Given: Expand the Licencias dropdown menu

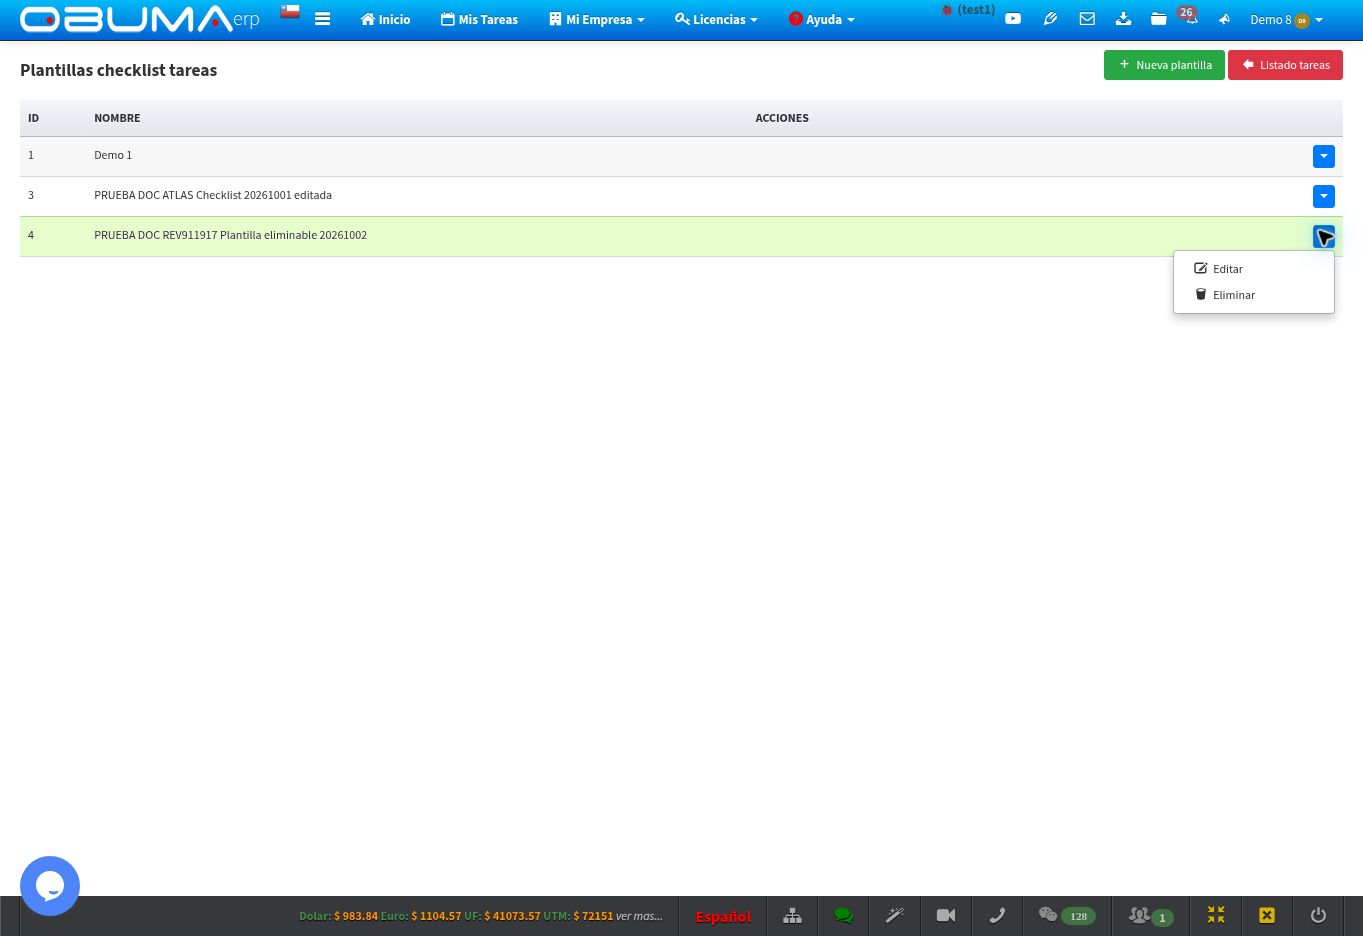Looking at the screenshot, I should tap(716, 20).
